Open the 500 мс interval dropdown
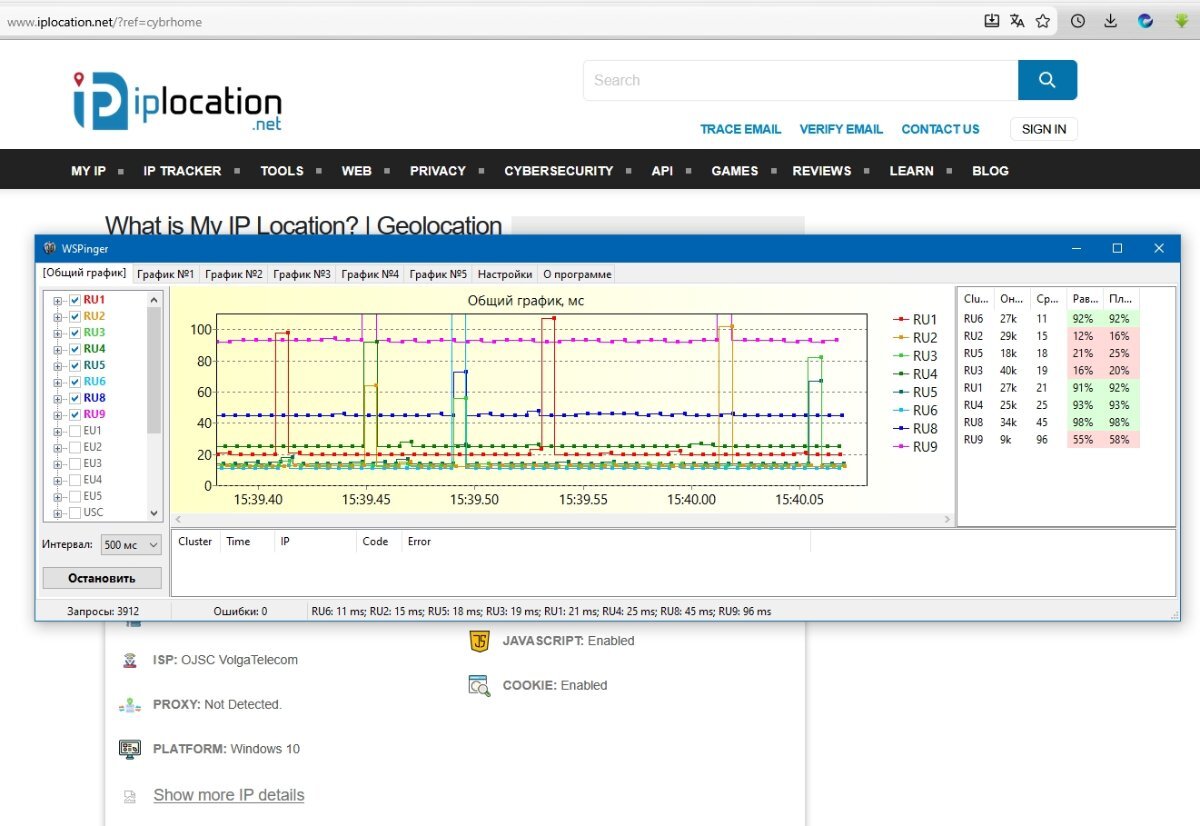Screen dimensions: 1200x826 click(x=131, y=545)
